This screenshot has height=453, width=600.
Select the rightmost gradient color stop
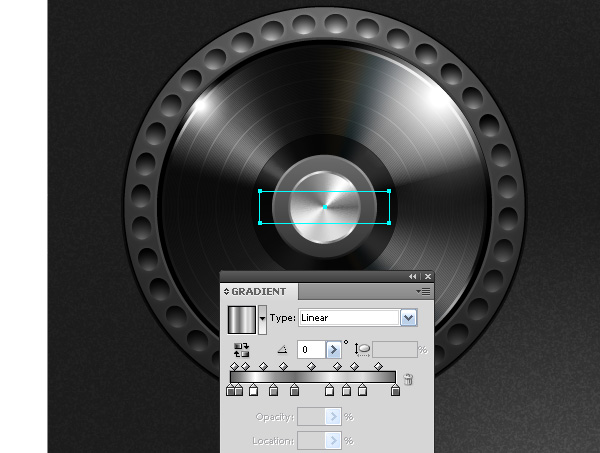click(x=395, y=391)
